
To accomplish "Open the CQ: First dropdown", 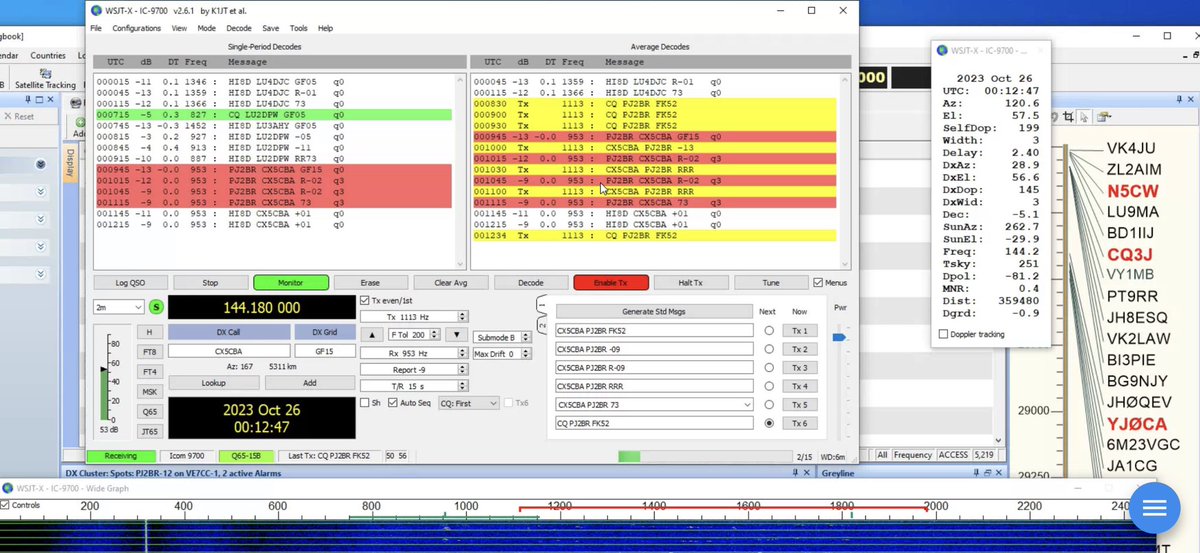I will pyautogui.click(x=469, y=403).
